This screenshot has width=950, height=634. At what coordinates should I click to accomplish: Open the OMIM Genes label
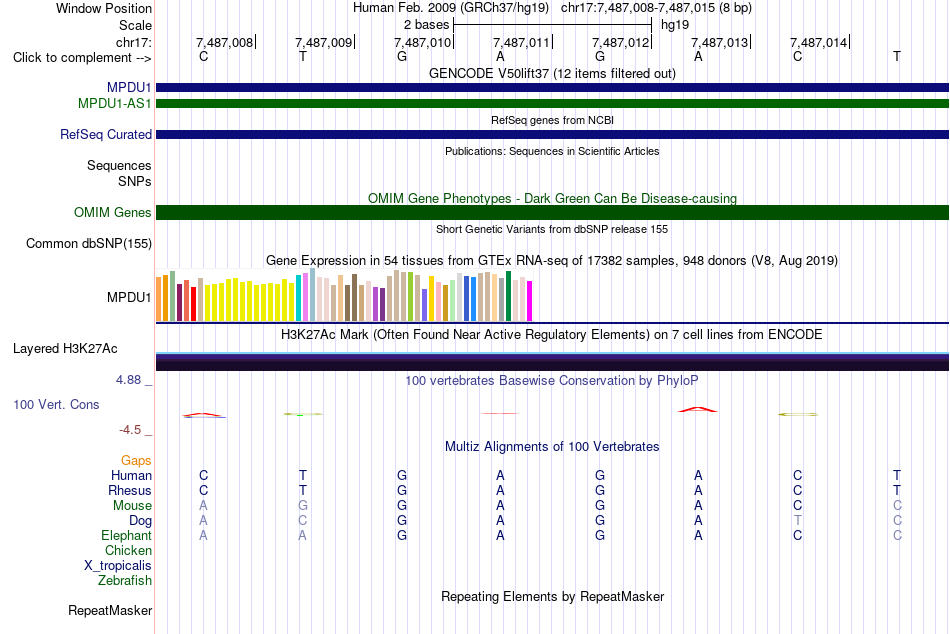click(113, 212)
